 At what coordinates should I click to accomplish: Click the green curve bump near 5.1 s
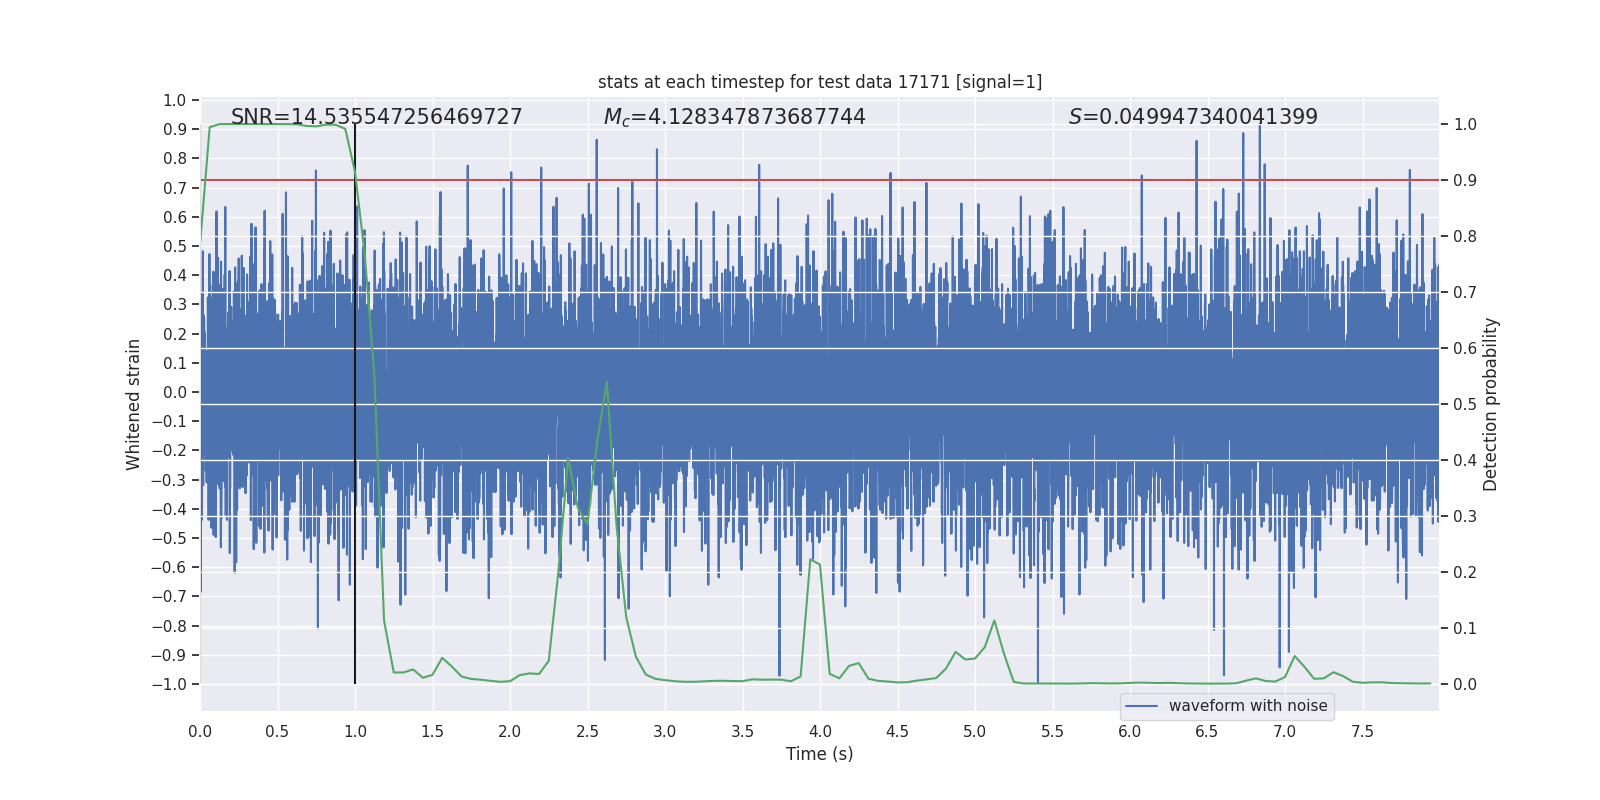click(994, 621)
